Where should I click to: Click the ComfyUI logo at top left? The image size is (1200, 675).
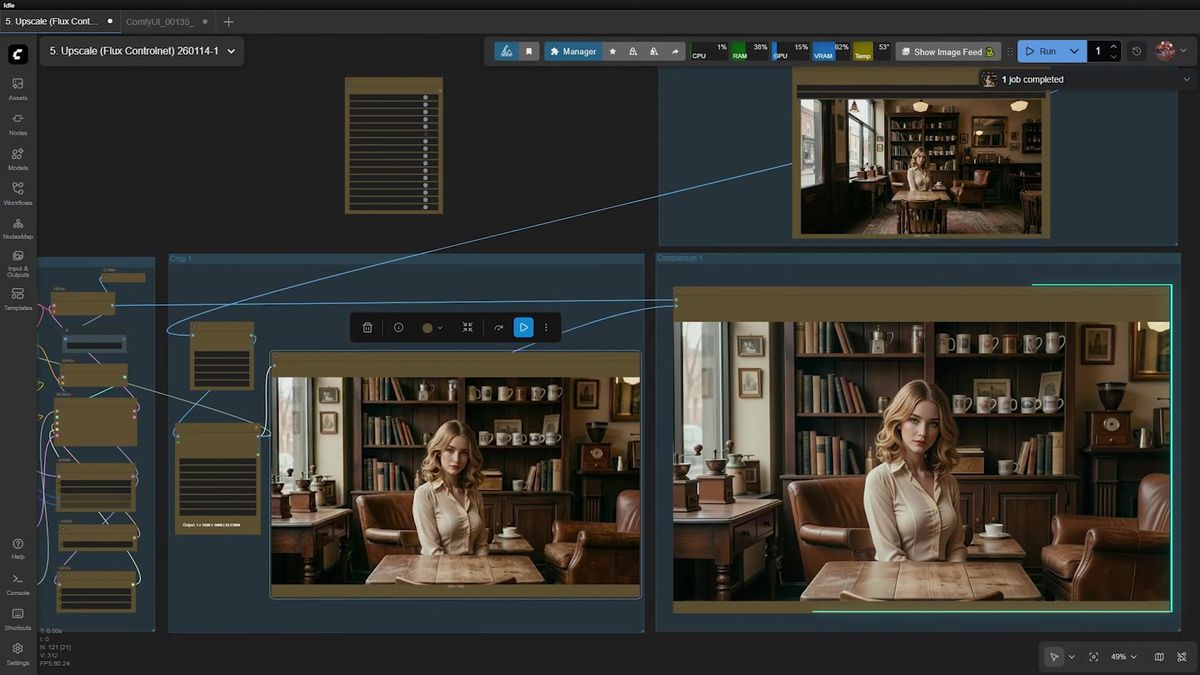pos(18,54)
